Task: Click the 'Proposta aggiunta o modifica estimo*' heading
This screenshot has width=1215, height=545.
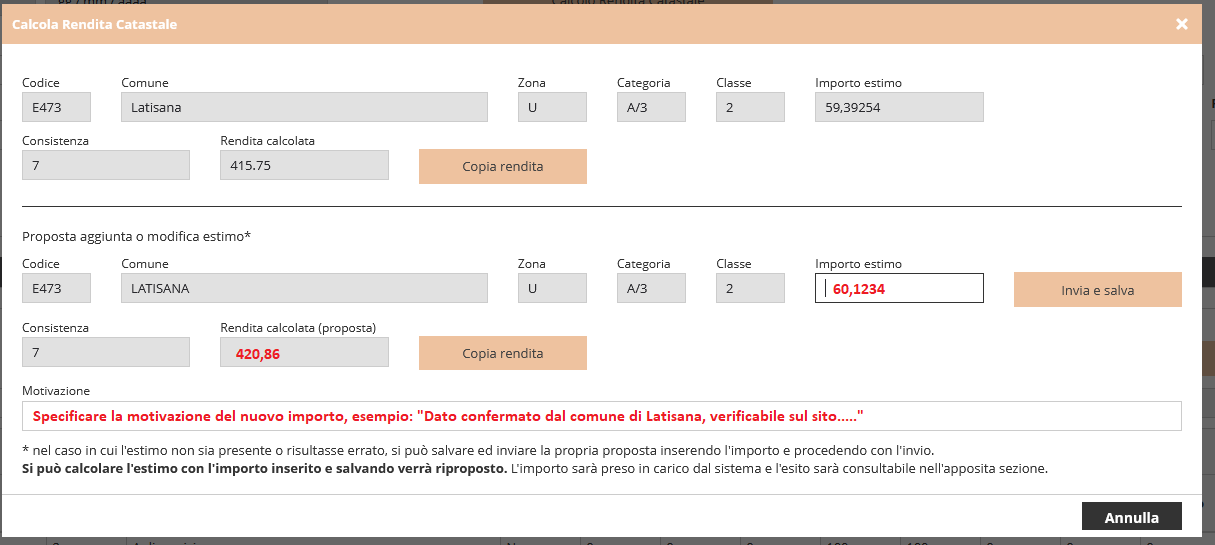Action: 136,237
